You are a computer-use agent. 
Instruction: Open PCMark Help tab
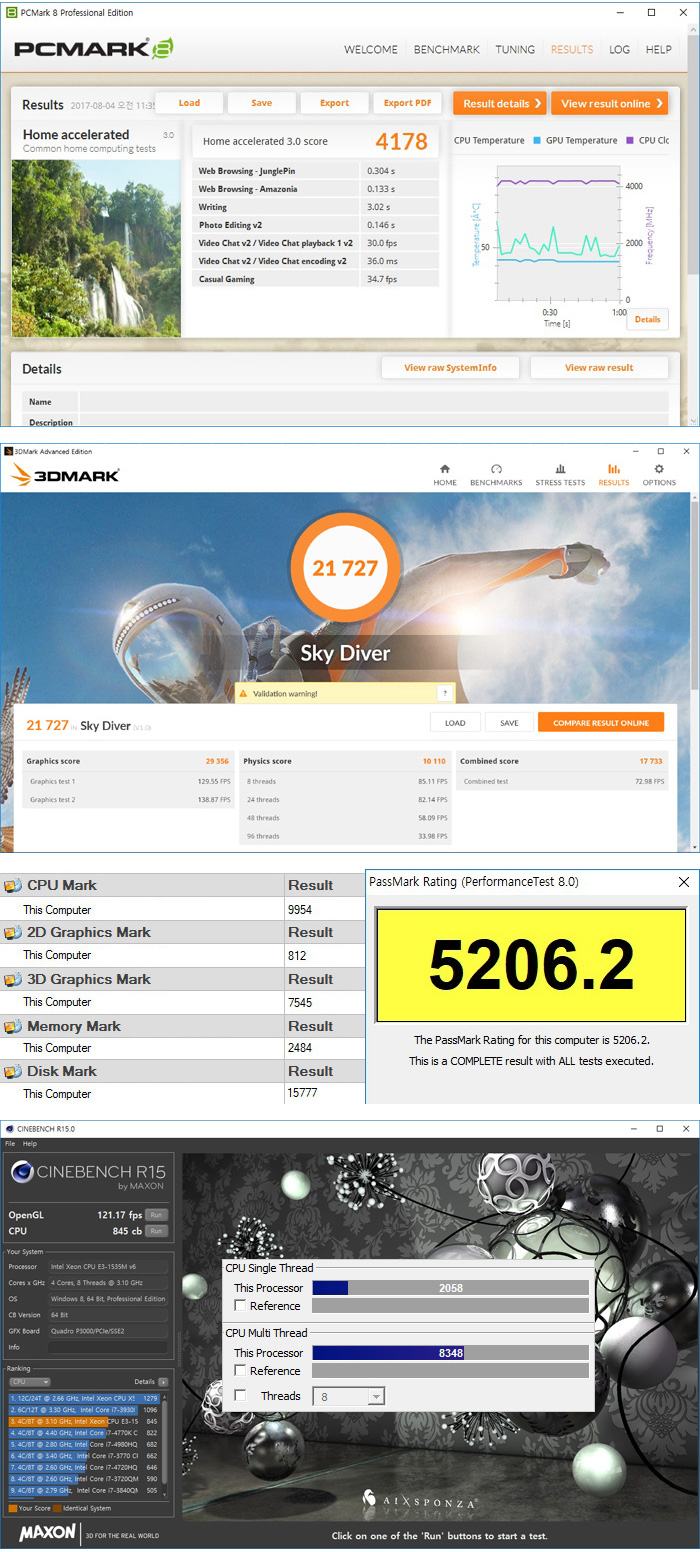pos(659,49)
